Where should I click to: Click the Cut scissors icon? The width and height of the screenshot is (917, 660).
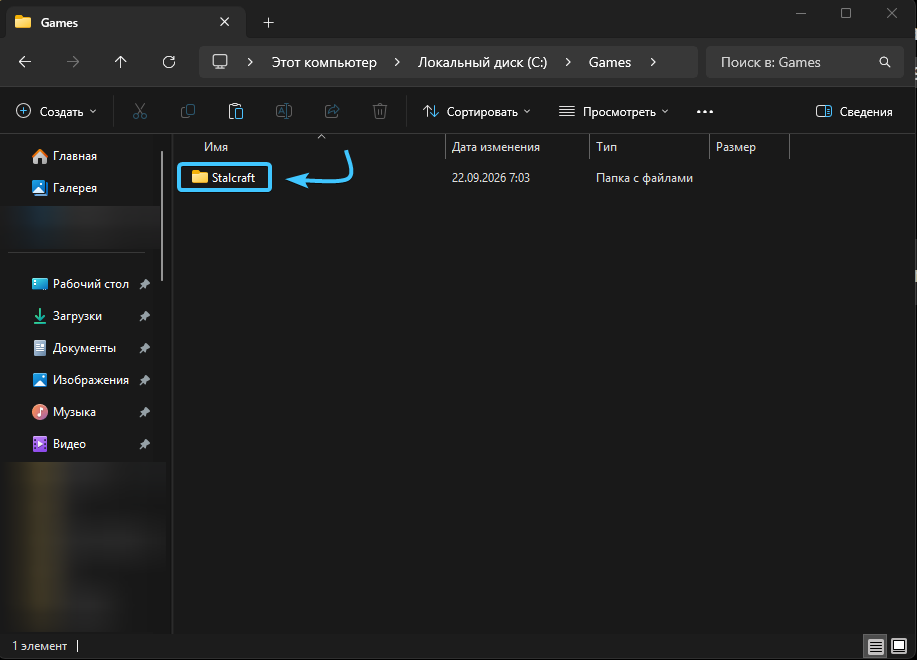click(x=140, y=111)
